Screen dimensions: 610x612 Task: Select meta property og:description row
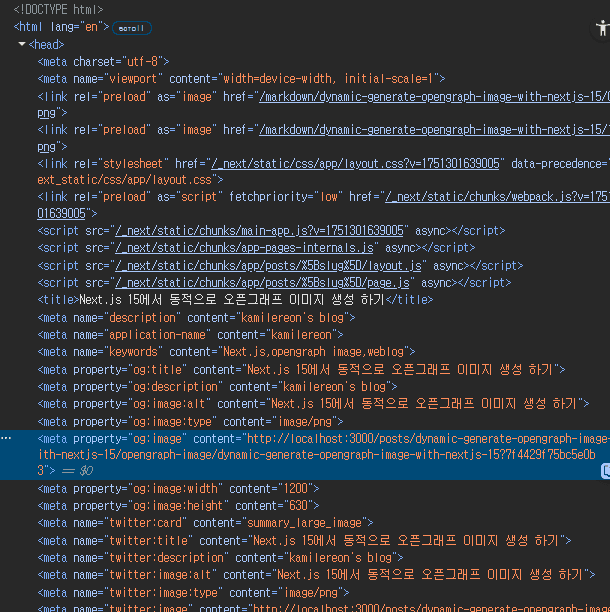(x=217, y=387)
